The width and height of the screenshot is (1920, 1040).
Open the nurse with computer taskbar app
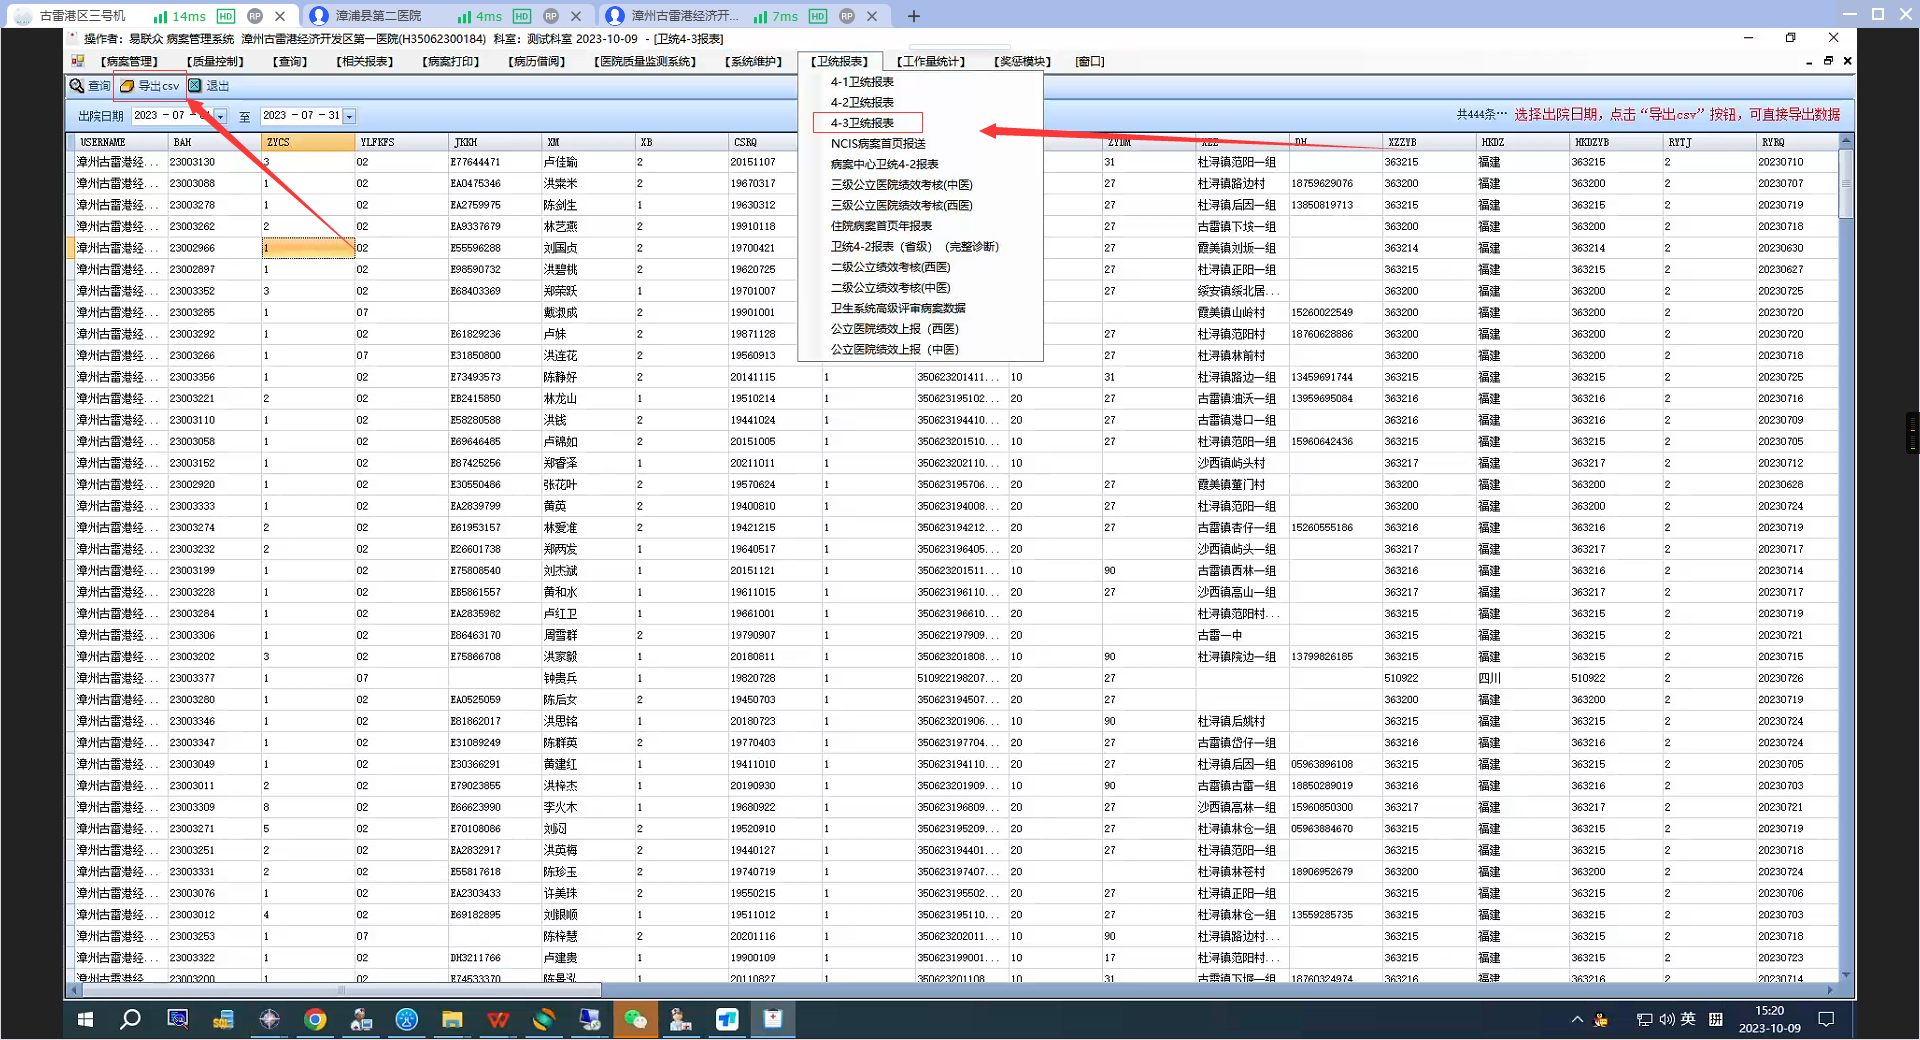(x=361, y=1019)
